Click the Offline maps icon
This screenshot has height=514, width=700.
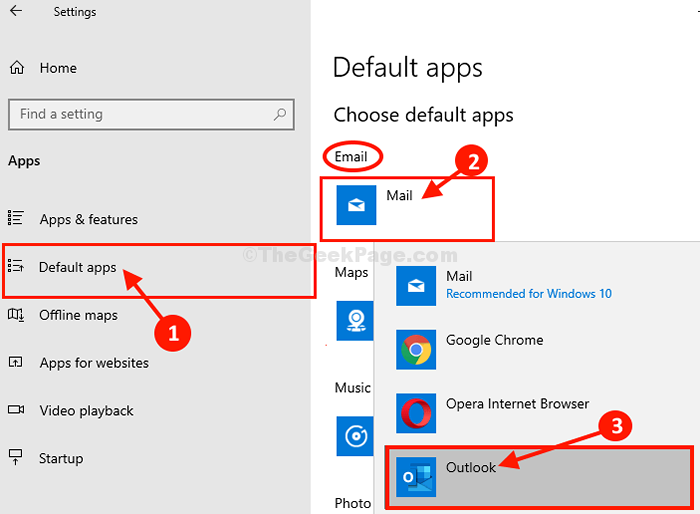(16, 315)
